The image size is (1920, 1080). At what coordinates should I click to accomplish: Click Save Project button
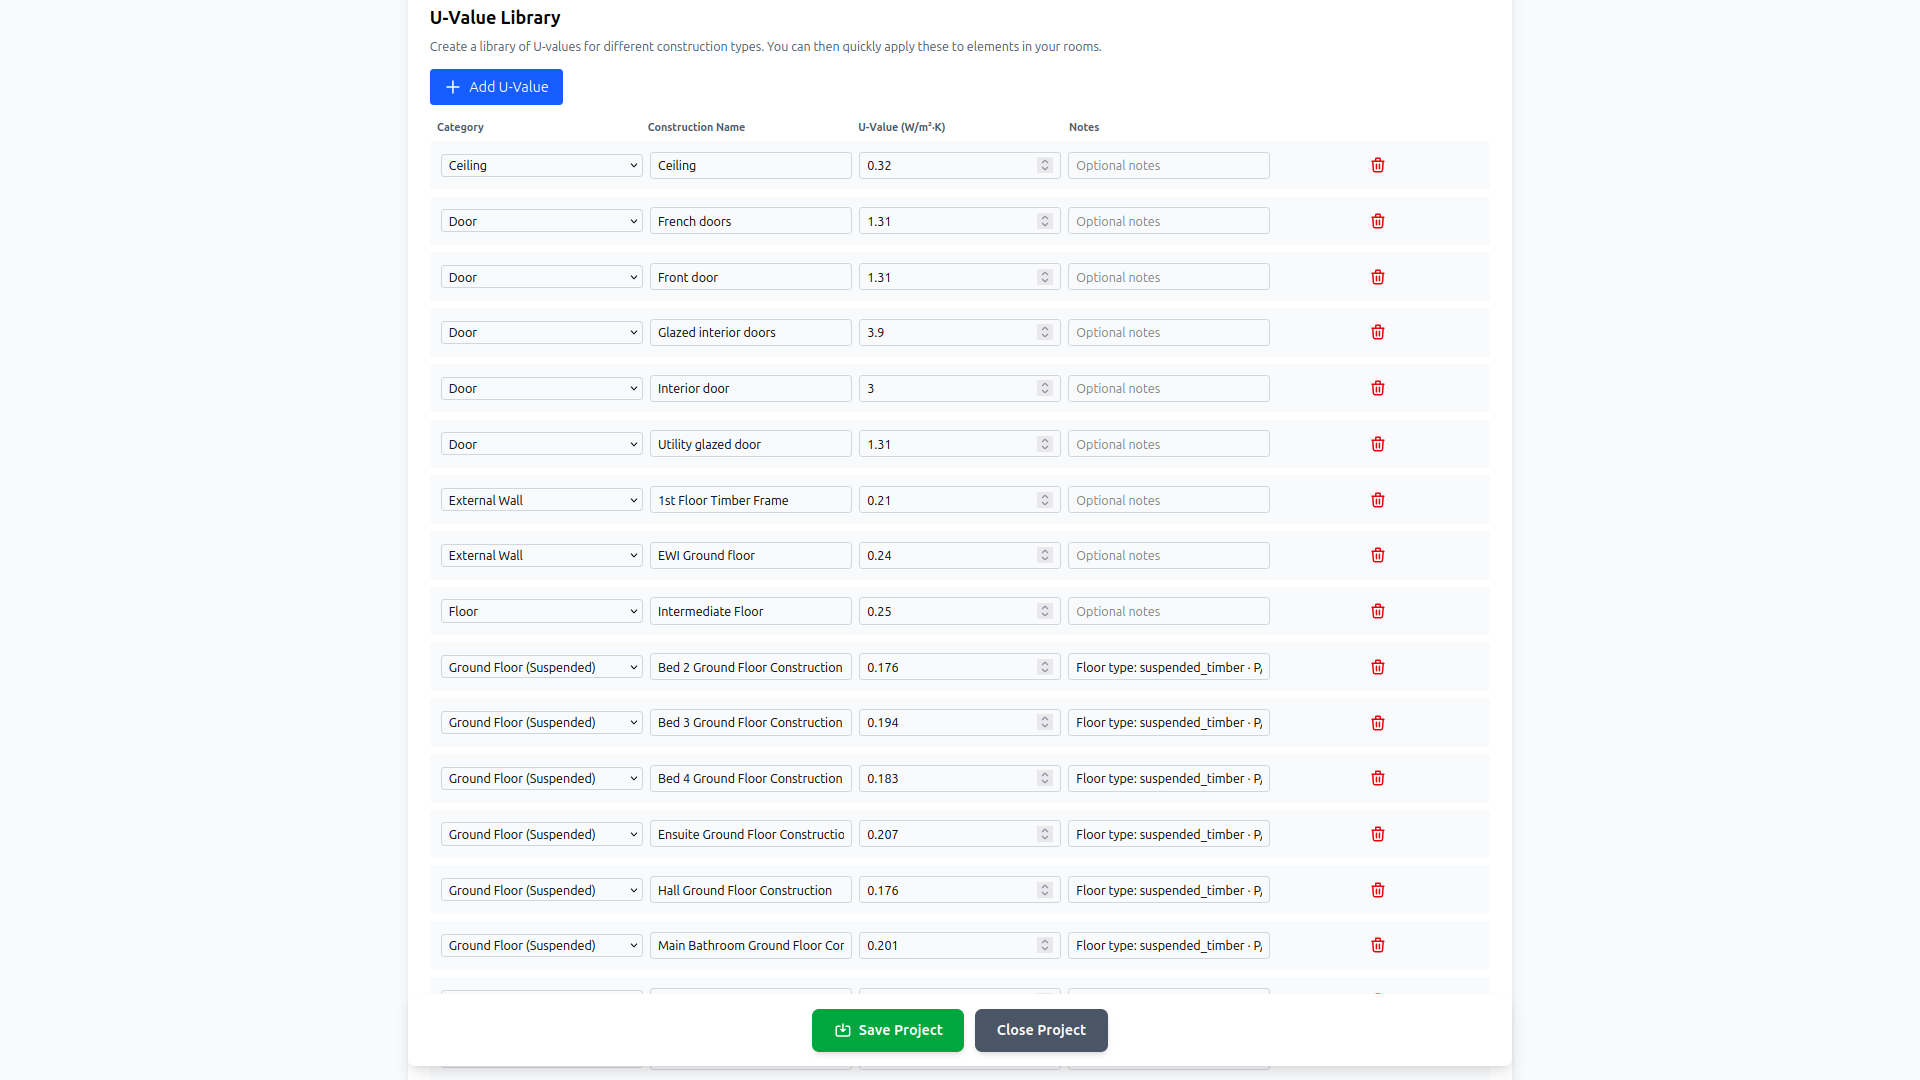pos(887,1030)
